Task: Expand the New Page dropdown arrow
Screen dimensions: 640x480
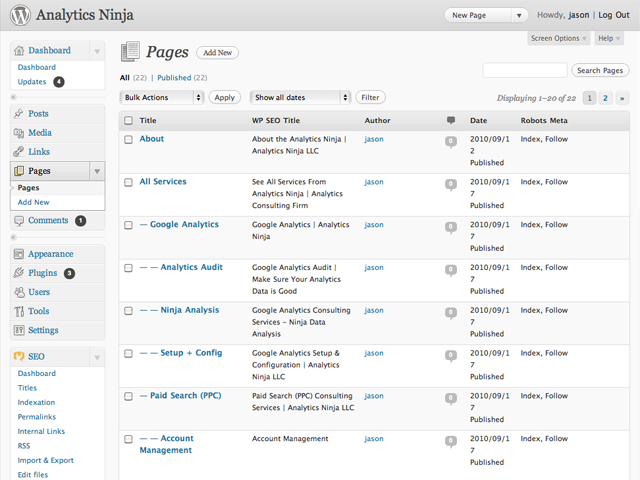Action: pos(519,15)
